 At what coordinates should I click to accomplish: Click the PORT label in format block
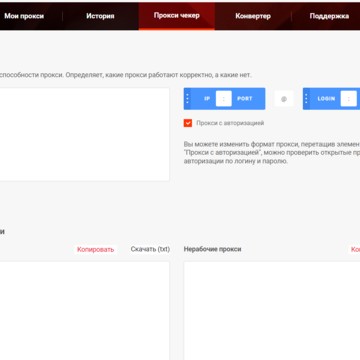point(245,99)
